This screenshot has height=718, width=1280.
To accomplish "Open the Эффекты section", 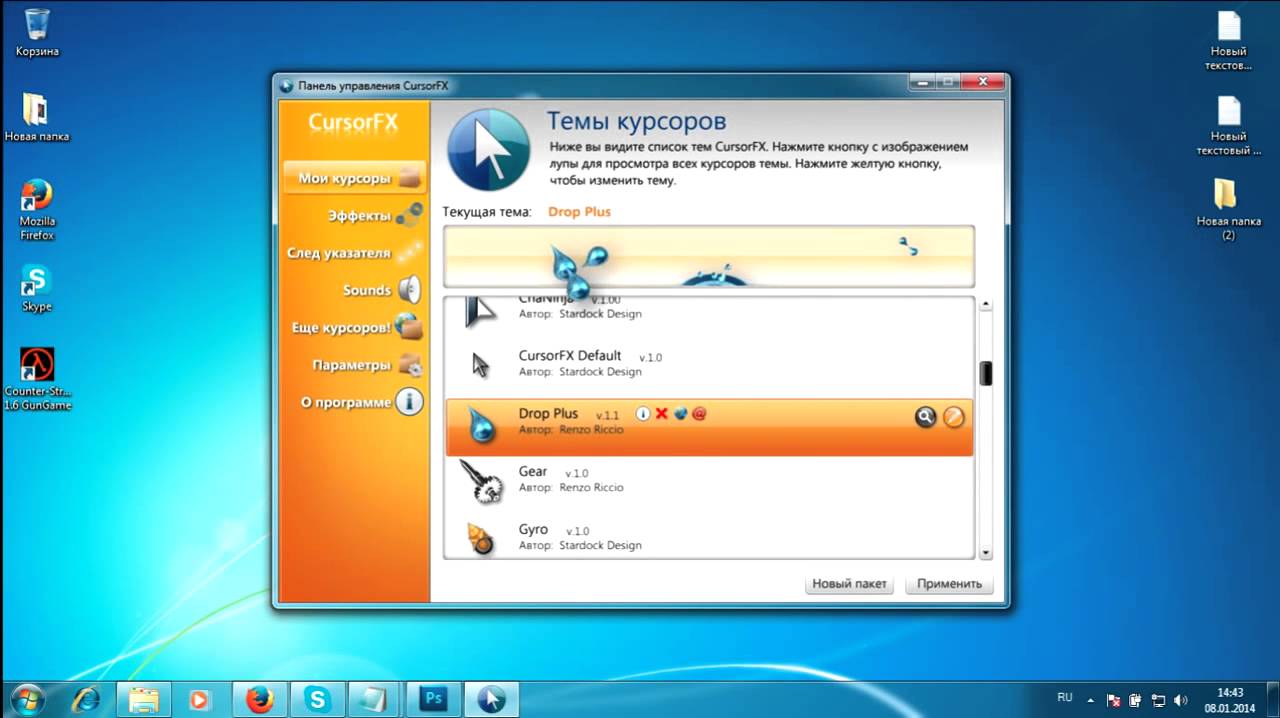I will (375, 215).
